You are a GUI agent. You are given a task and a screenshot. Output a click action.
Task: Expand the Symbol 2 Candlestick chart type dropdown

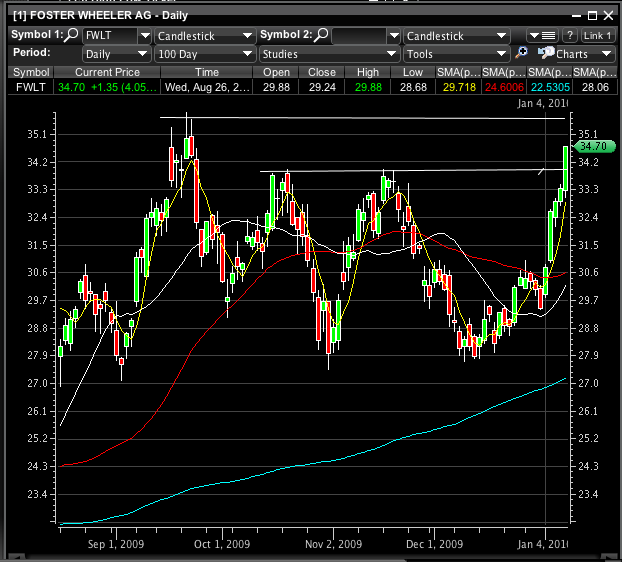point(502,36)
